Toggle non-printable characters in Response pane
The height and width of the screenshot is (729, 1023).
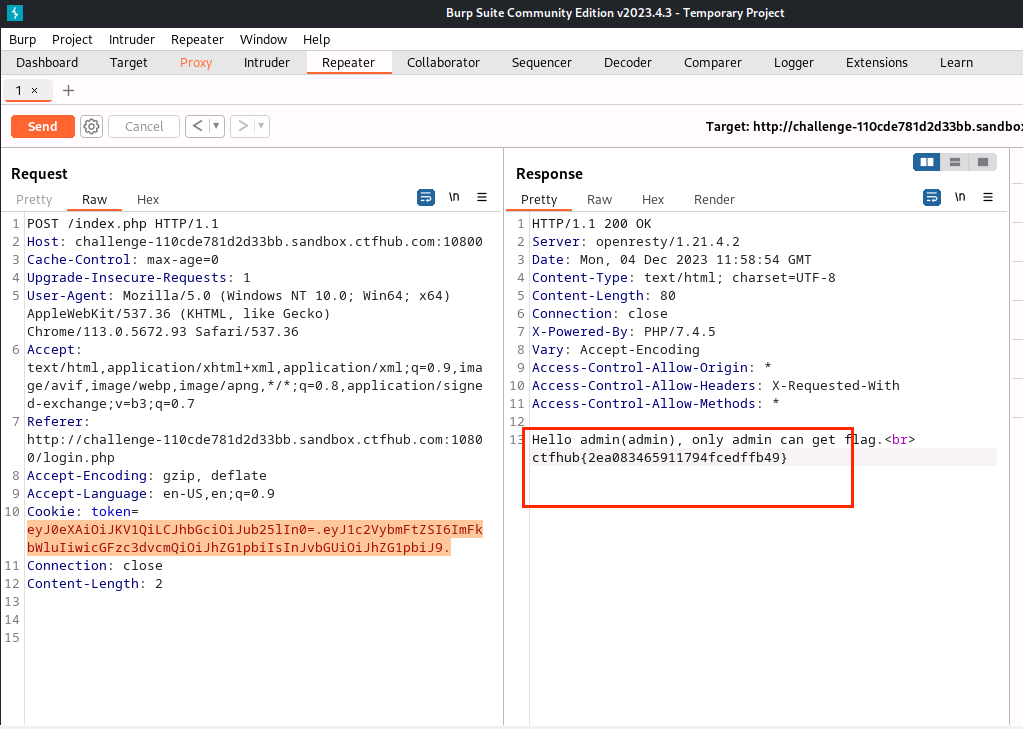(x=960, y=197)
